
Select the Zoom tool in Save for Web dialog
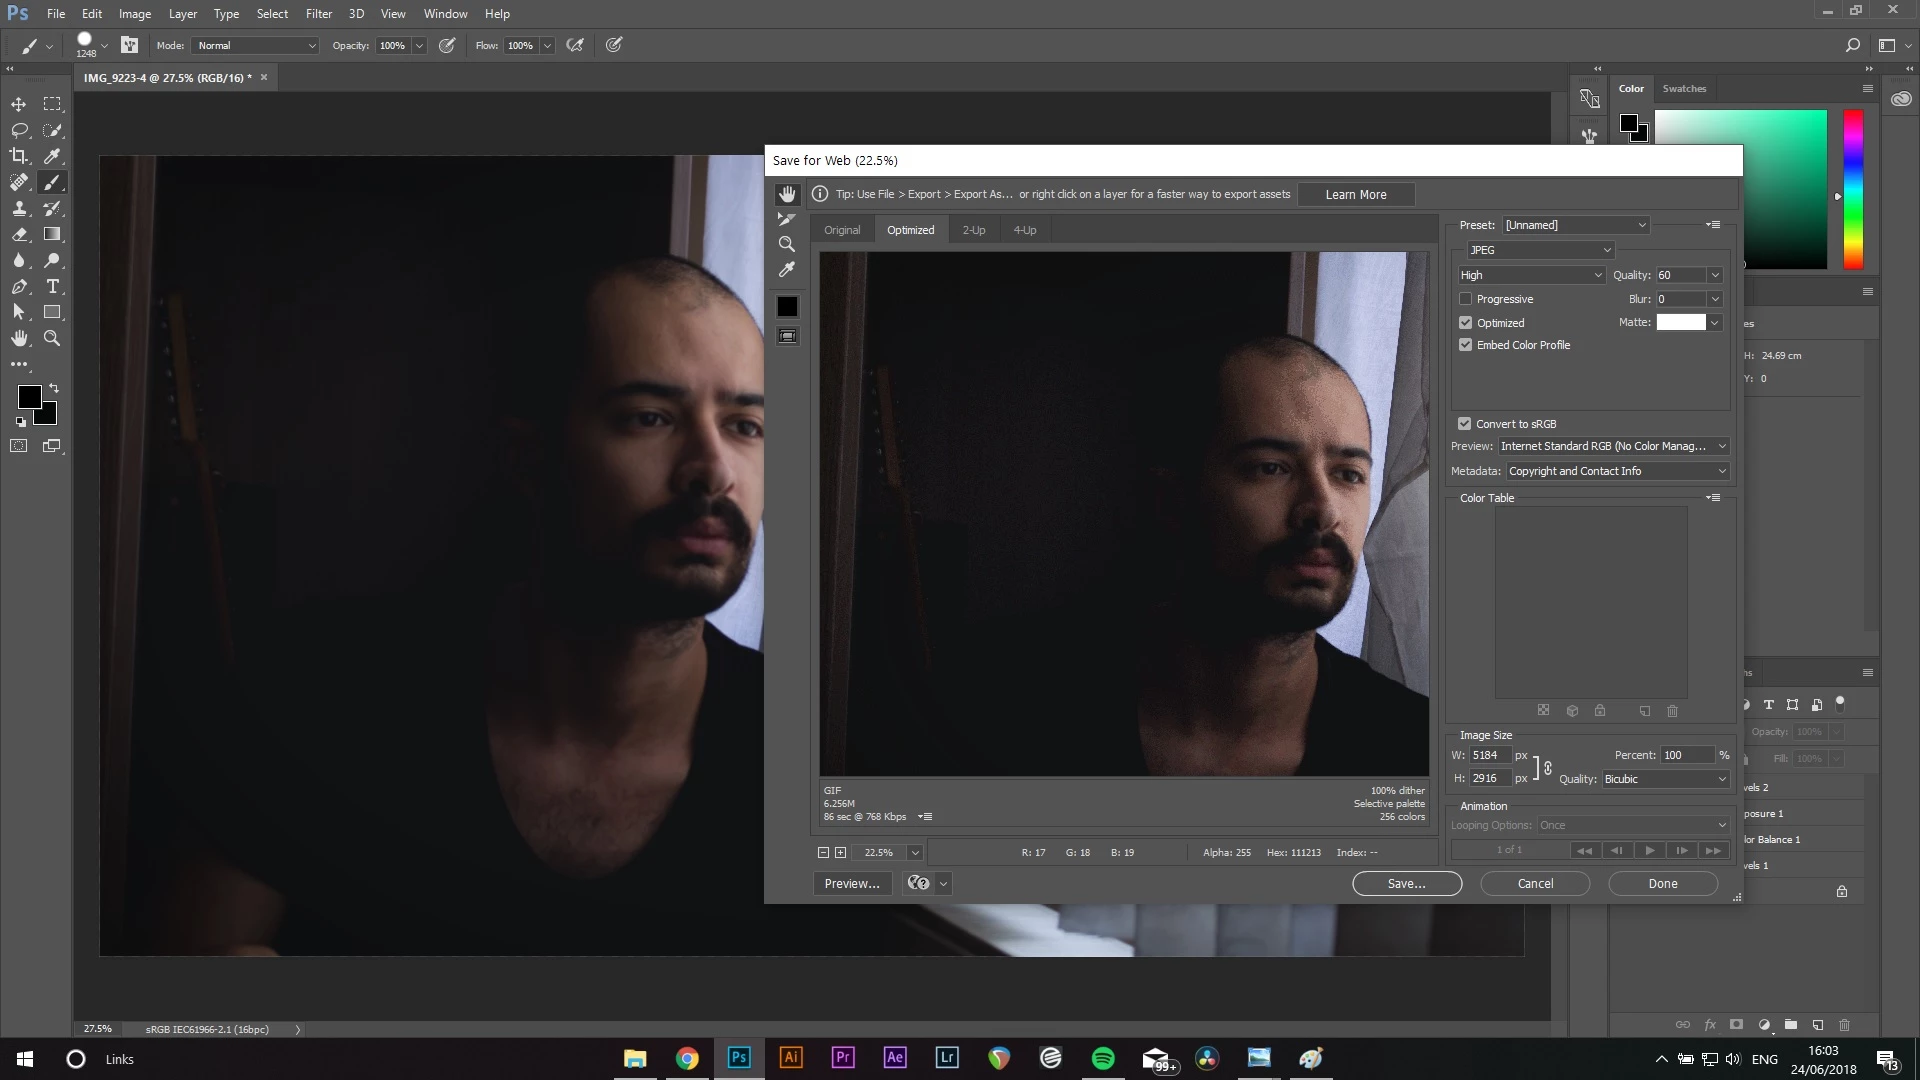tap(787, 244)
